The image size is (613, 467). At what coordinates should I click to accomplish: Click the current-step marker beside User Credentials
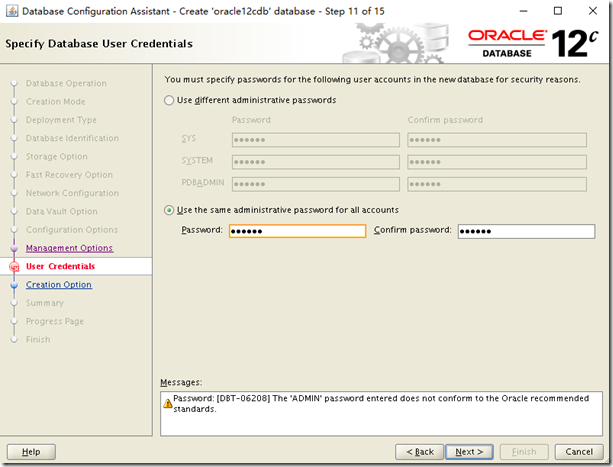(x=14, y=267)
